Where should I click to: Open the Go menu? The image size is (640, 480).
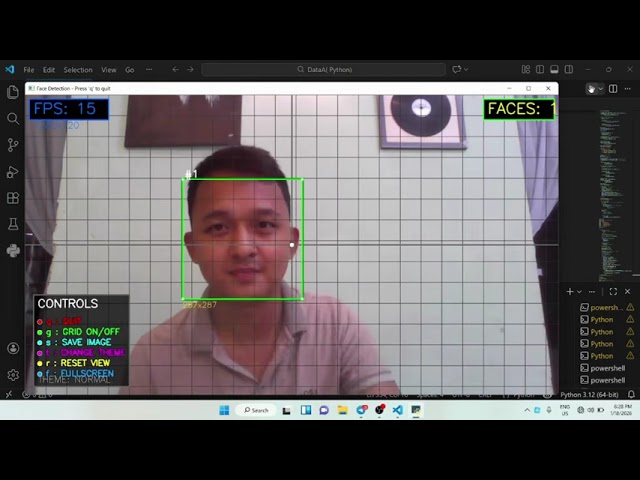(130, 70)
